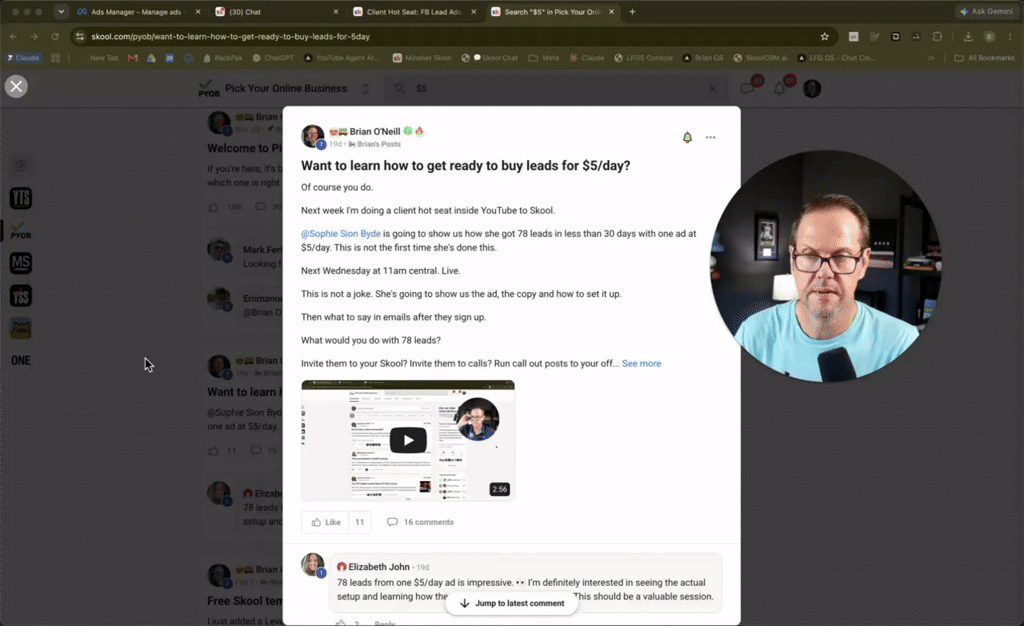The width and height of the screenshot is (1024, 626).
Task: Open the Meta bookmarks folder
Action: [543, 58]
